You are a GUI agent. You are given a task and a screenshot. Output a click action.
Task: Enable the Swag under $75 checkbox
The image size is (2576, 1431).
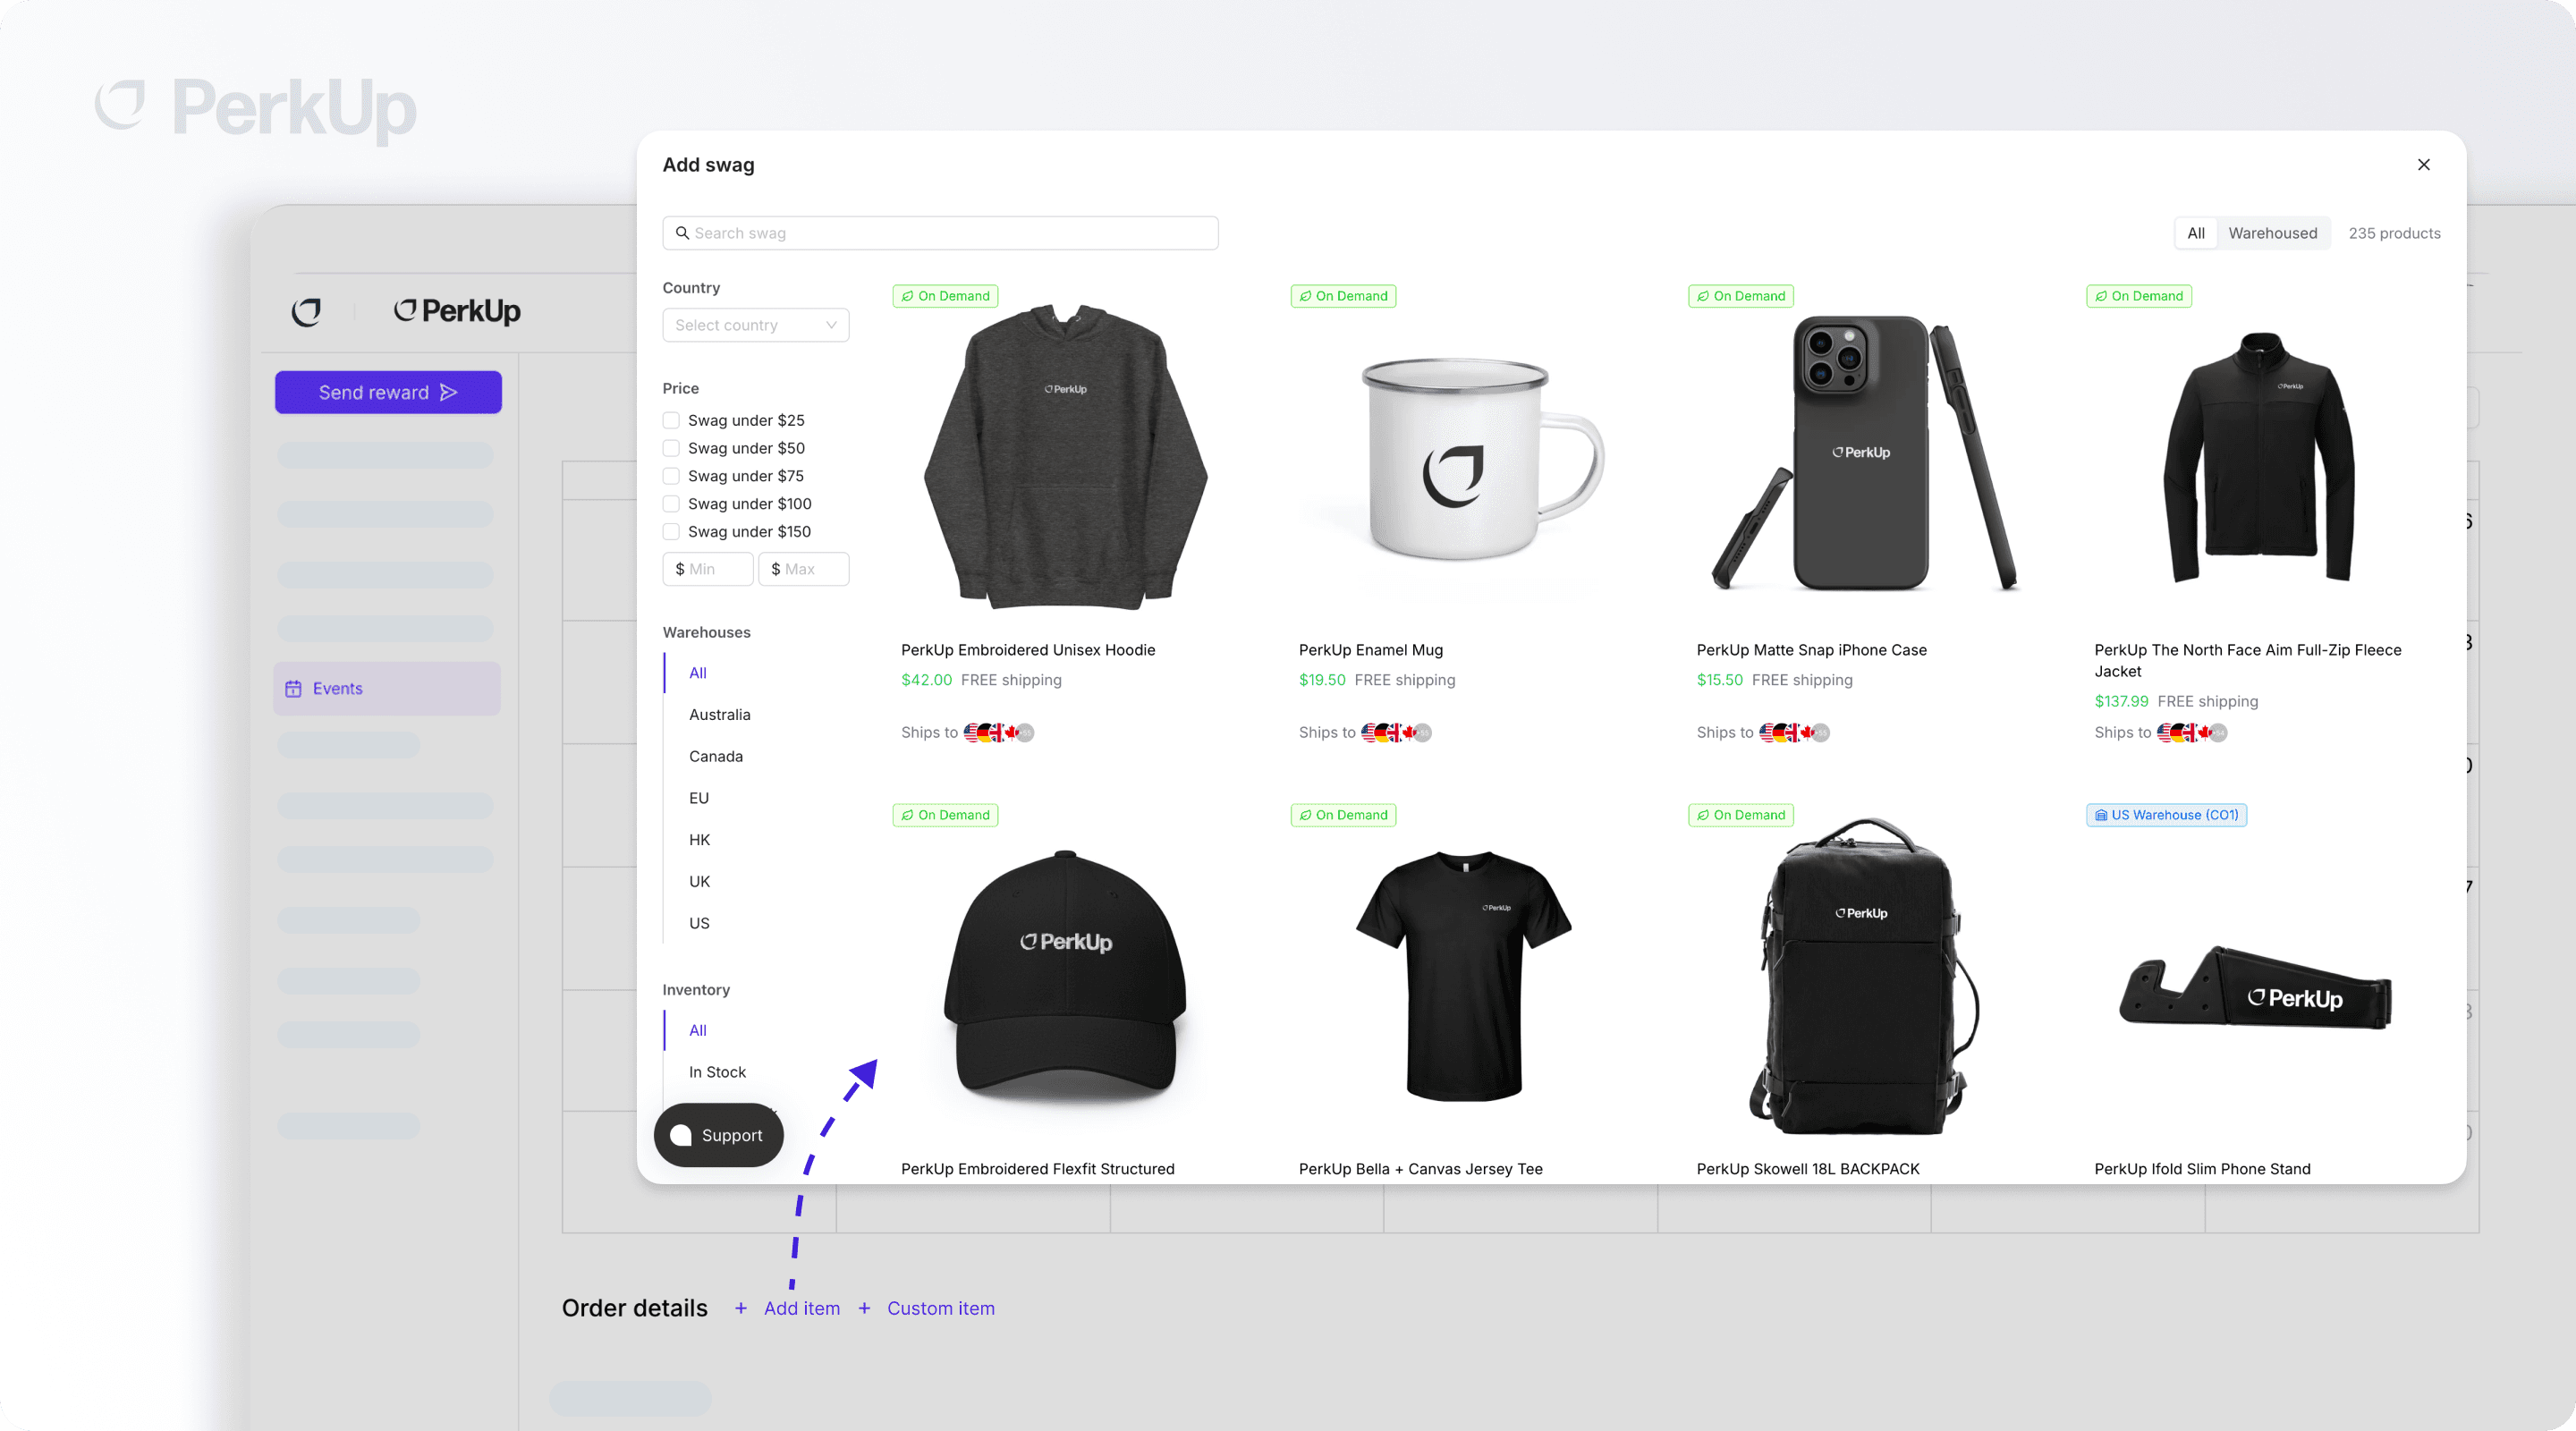[x=671, y=476]
